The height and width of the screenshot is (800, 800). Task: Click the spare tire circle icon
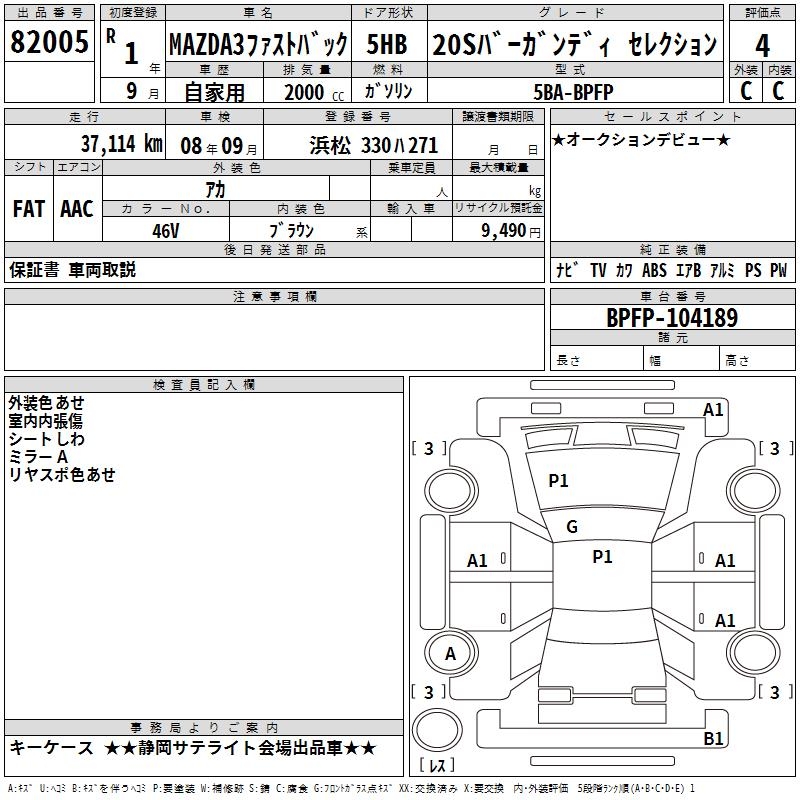tap(437, 730)
